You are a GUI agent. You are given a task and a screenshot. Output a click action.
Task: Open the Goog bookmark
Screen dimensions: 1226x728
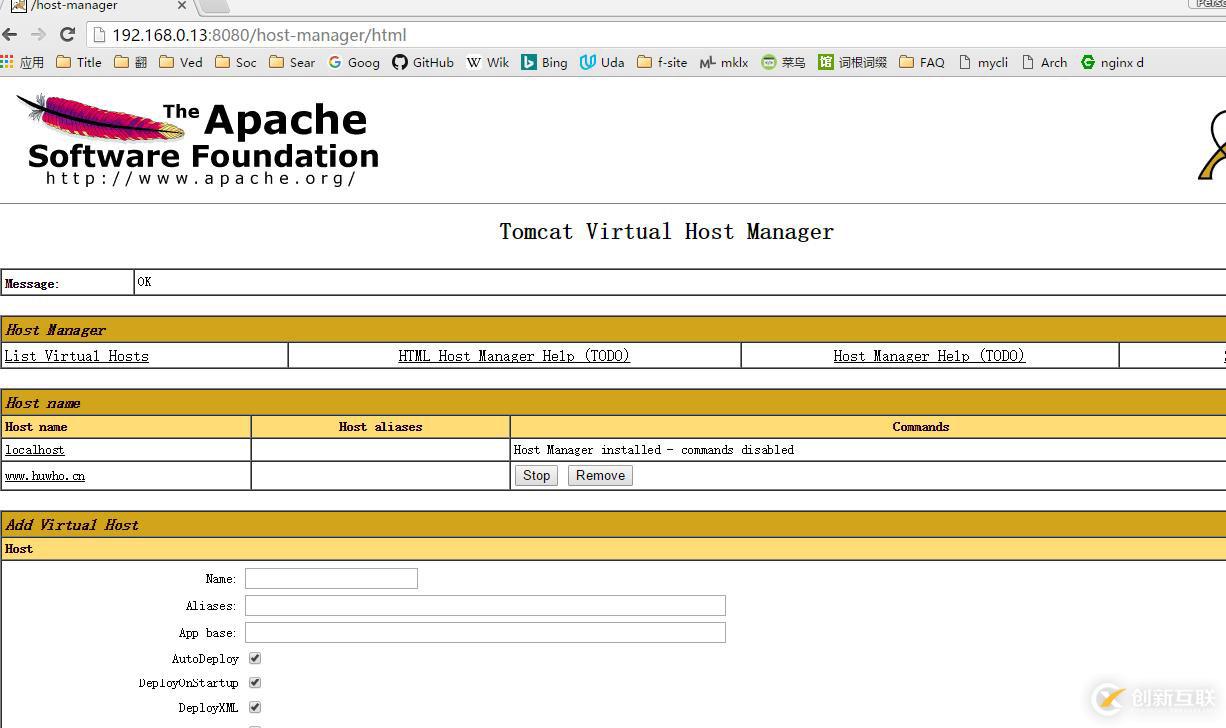click(x=354, y=62)
